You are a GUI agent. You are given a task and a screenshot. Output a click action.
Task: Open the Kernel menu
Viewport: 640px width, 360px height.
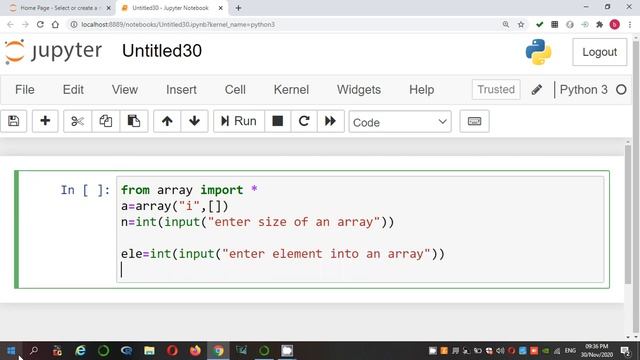[291, 90]
